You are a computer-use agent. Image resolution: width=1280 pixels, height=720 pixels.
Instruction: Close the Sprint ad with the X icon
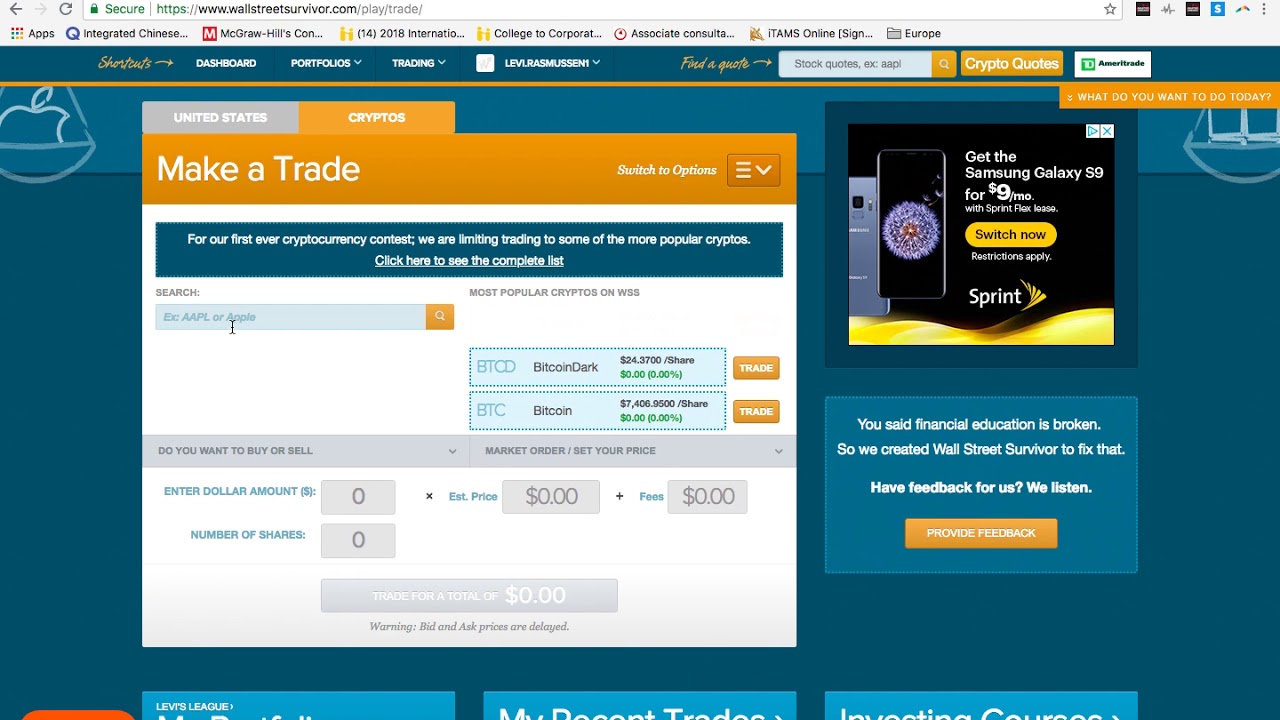tap(1107, 131)
